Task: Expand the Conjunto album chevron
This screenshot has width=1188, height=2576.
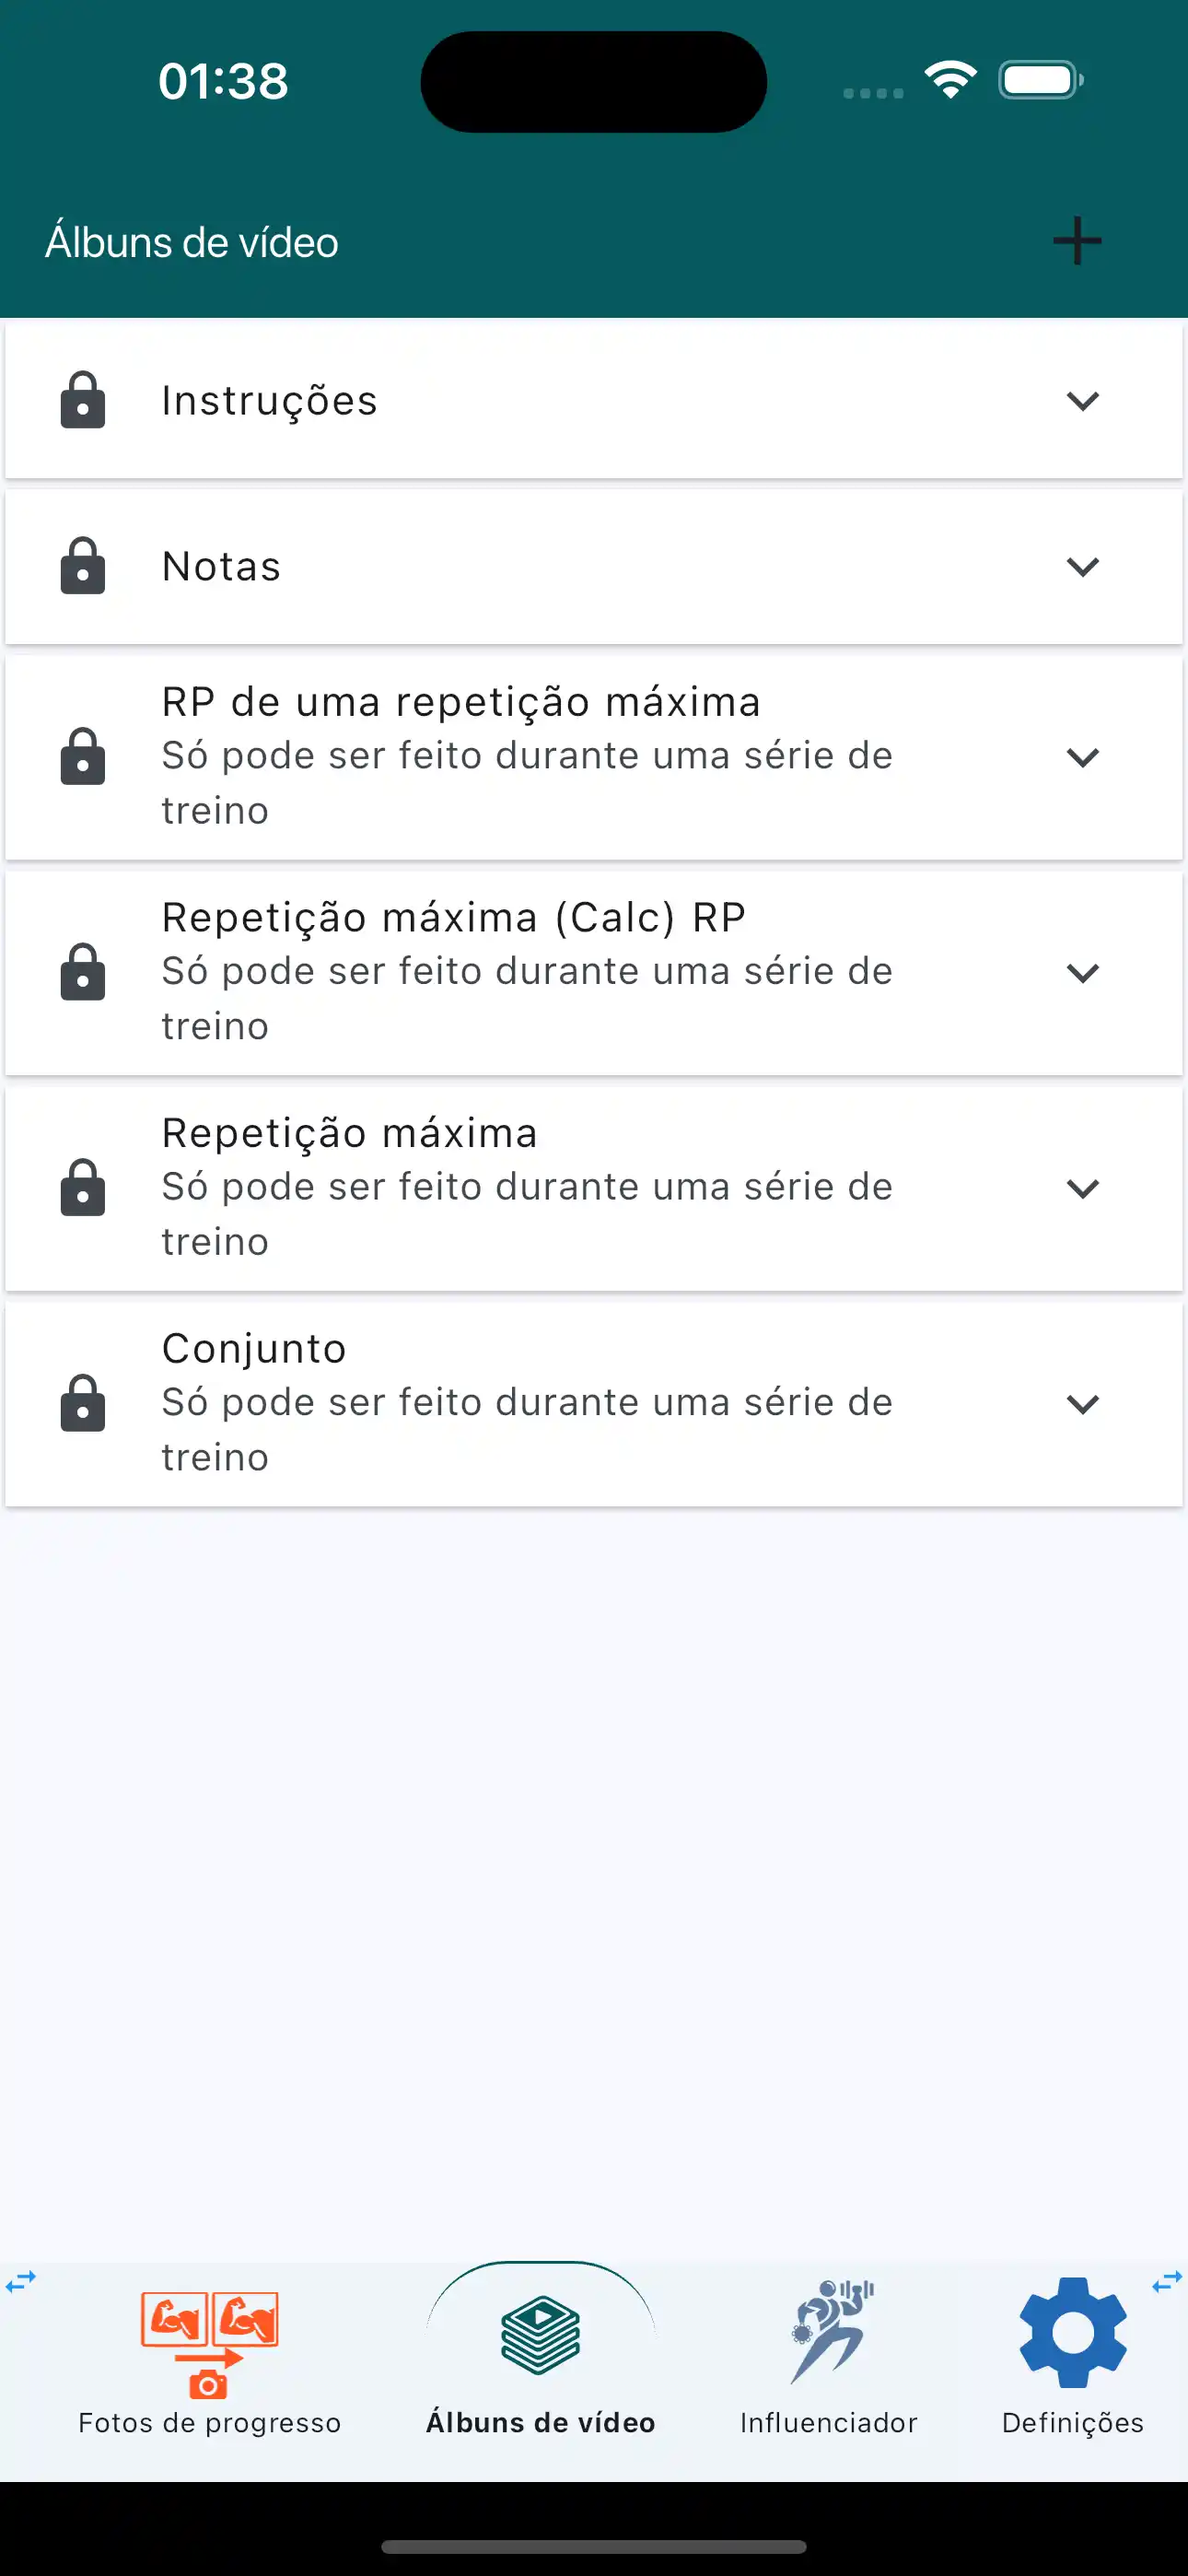Action: tap(1082, 1404)
